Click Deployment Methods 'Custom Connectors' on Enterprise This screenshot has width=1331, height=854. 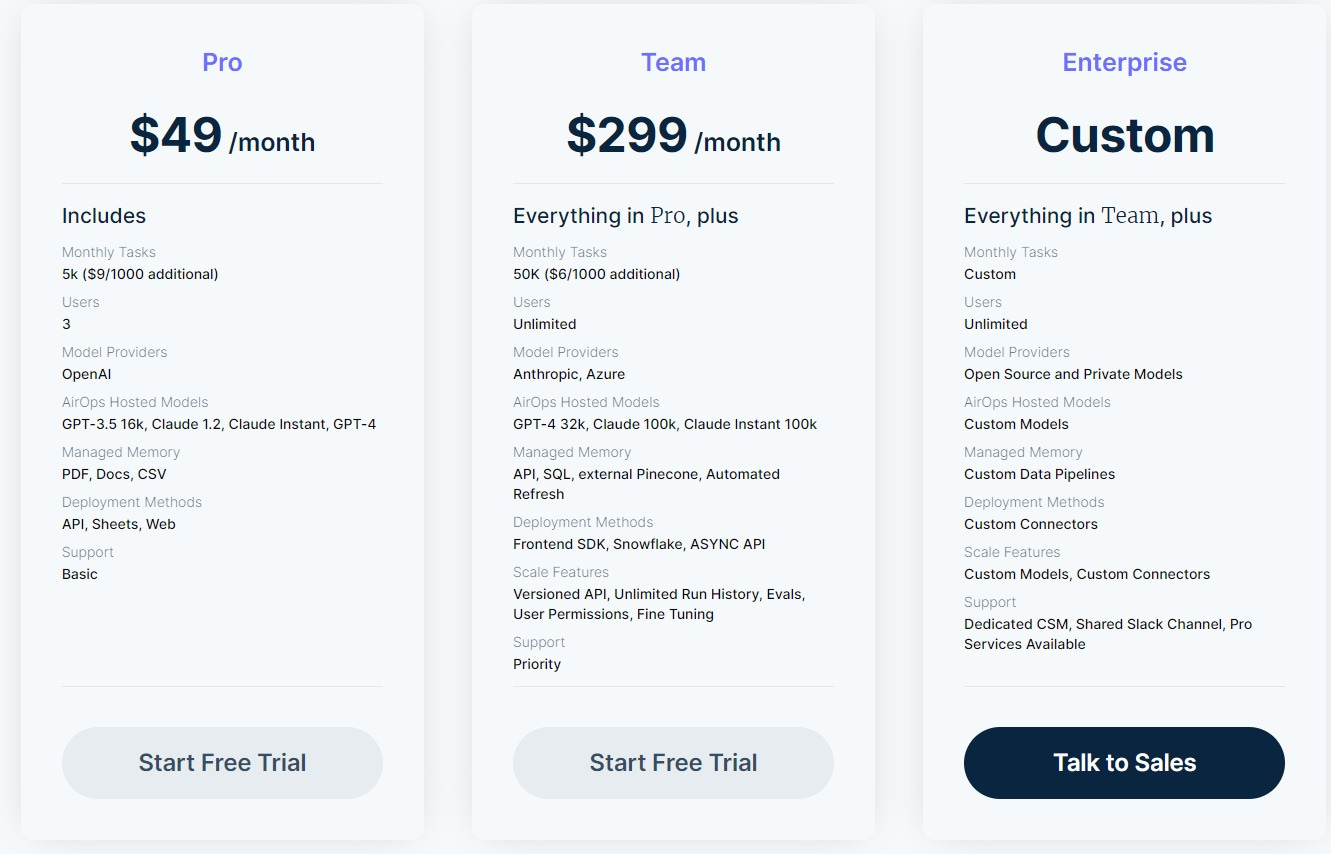tap(1031, 523)
